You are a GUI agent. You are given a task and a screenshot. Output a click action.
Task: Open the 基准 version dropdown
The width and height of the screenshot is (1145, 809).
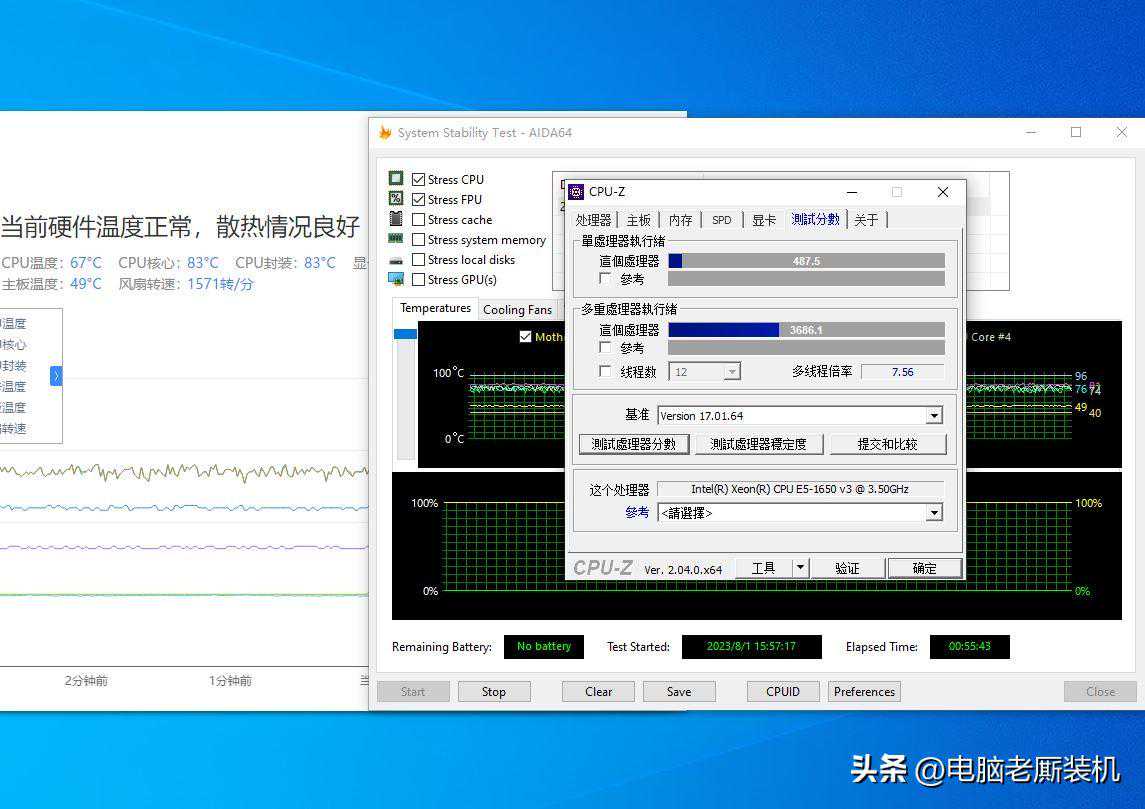click(934, 416)
